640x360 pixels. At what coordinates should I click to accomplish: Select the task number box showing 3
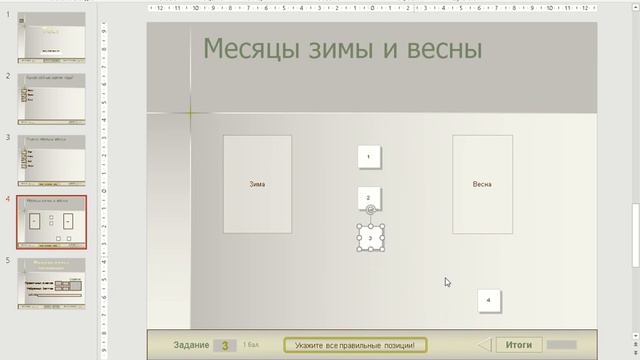click(x=225, y=346)
